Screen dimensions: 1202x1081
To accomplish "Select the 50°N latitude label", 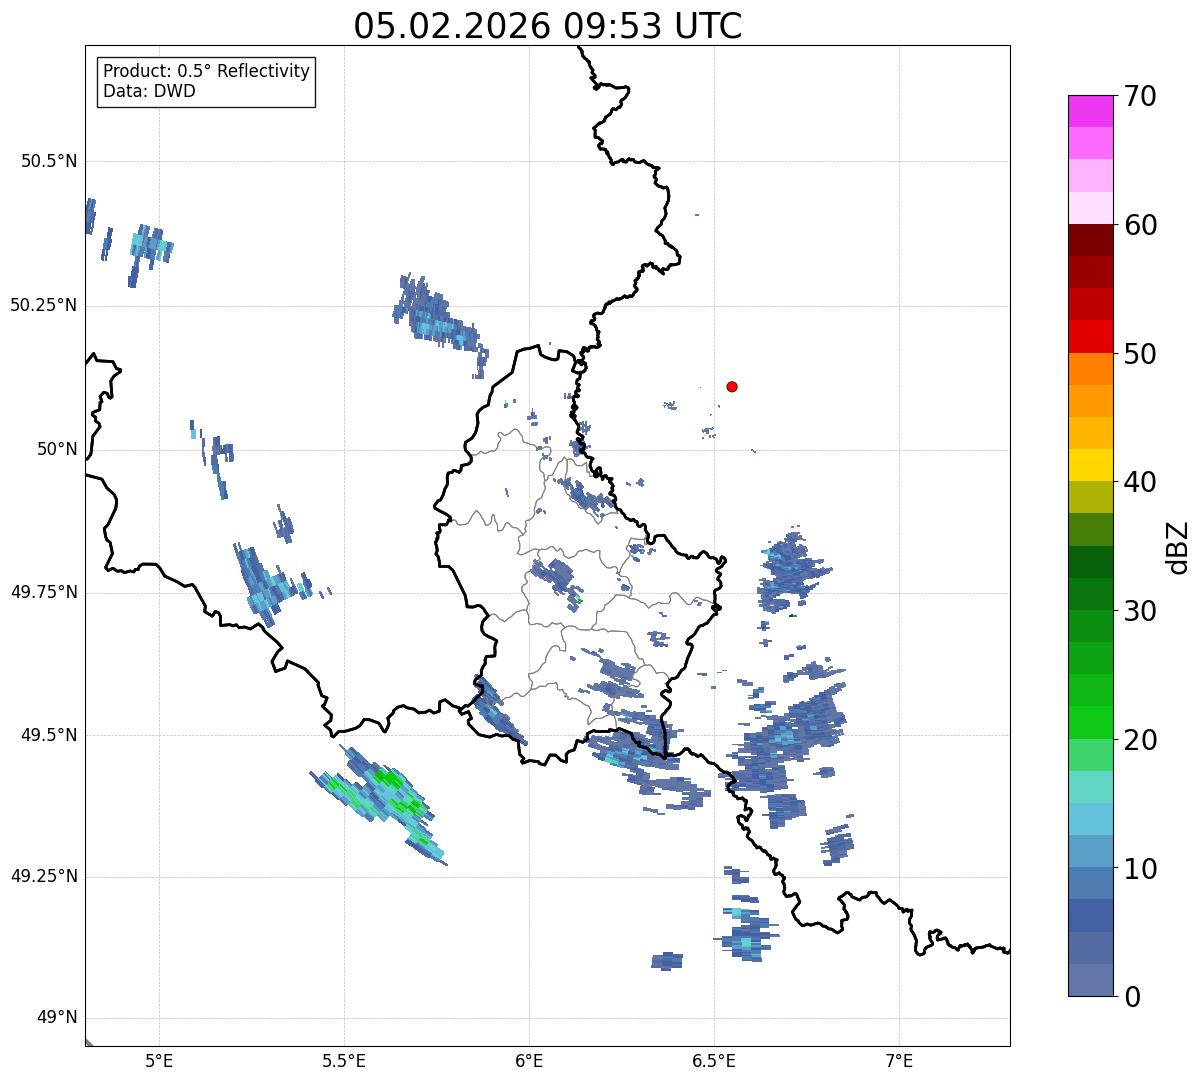I will click(56, 449).
